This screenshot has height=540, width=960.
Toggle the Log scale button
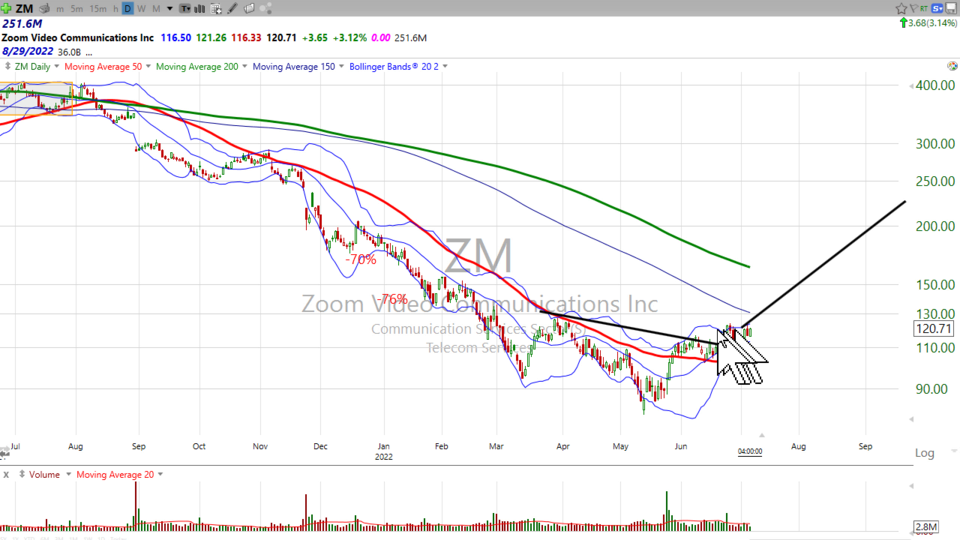pyautogui.click(x=924, y=453)
